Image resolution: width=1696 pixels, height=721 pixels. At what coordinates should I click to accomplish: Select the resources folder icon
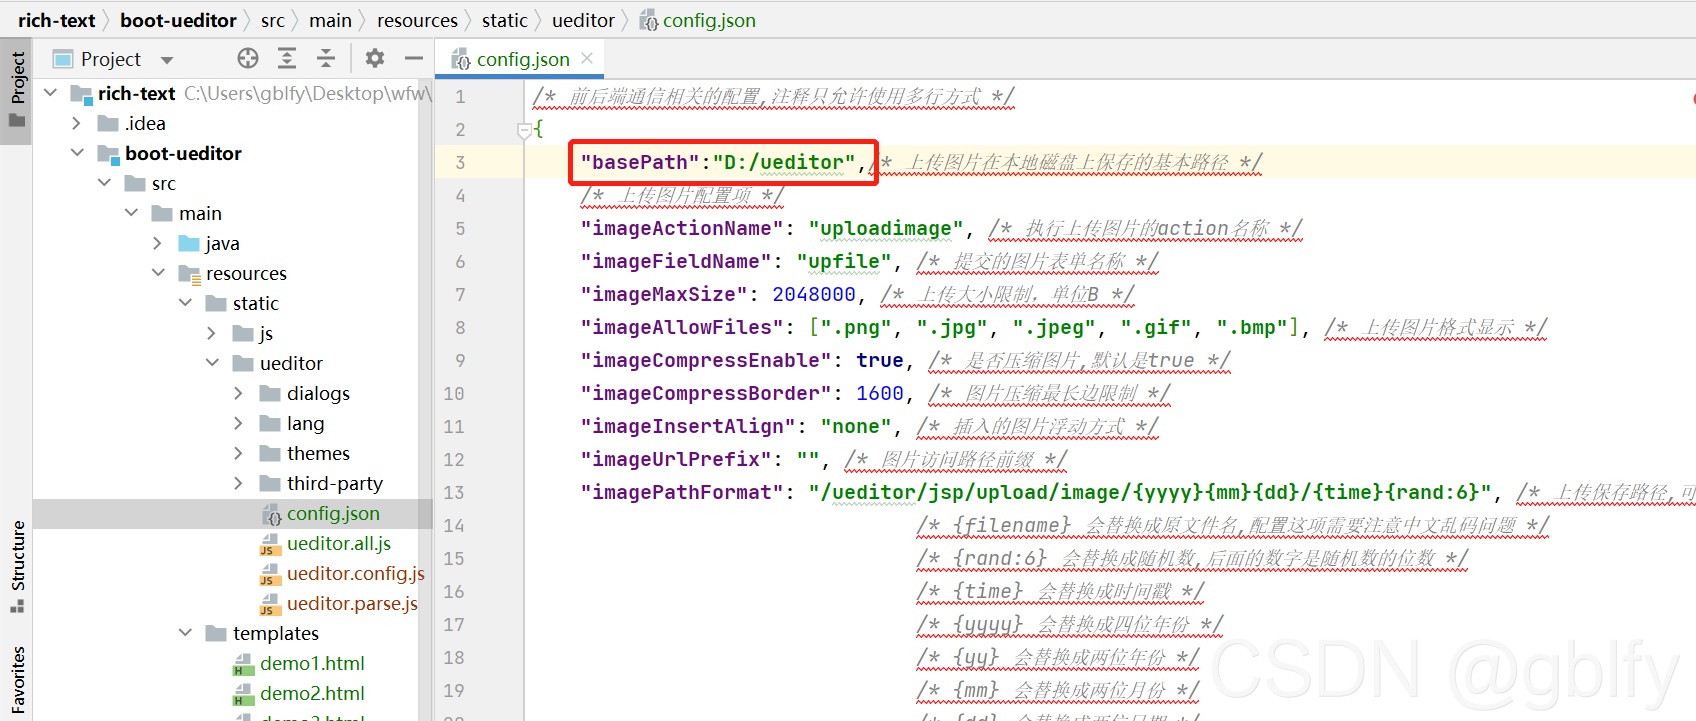click(x=189, y=273)
